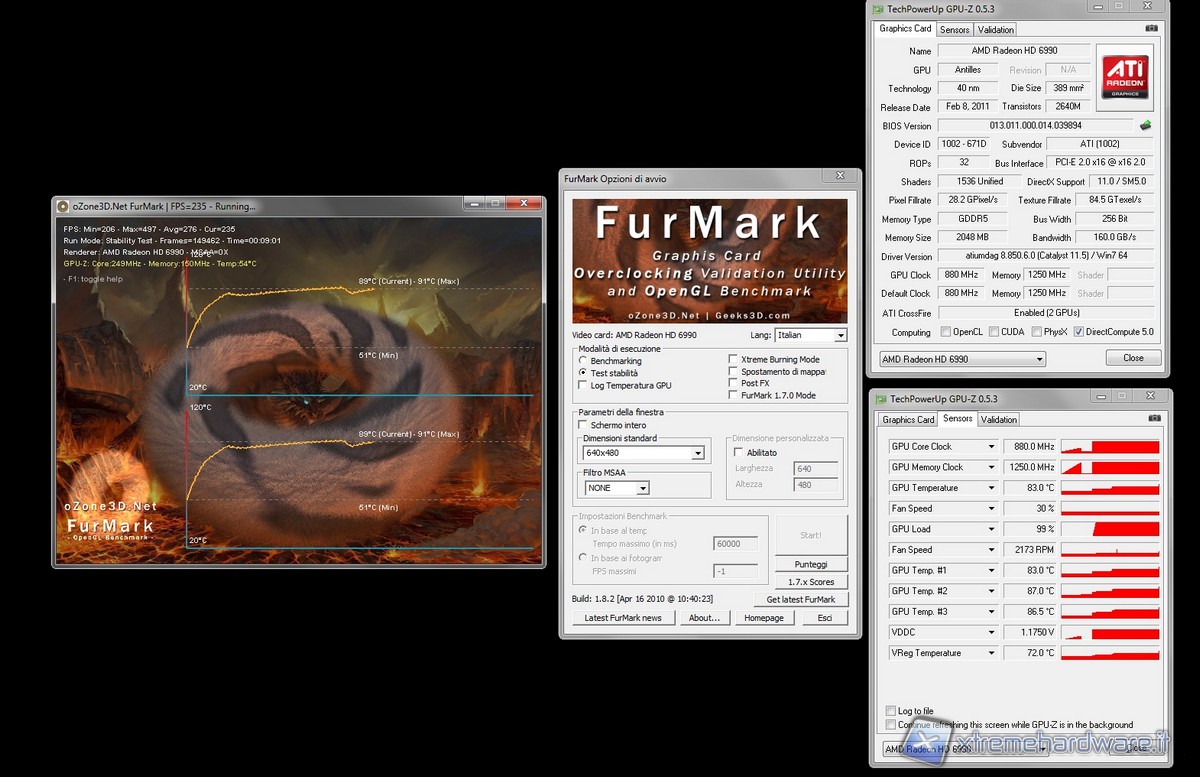
Task: Click the camera icon in the Sensors window
Action: [1154, 418]
